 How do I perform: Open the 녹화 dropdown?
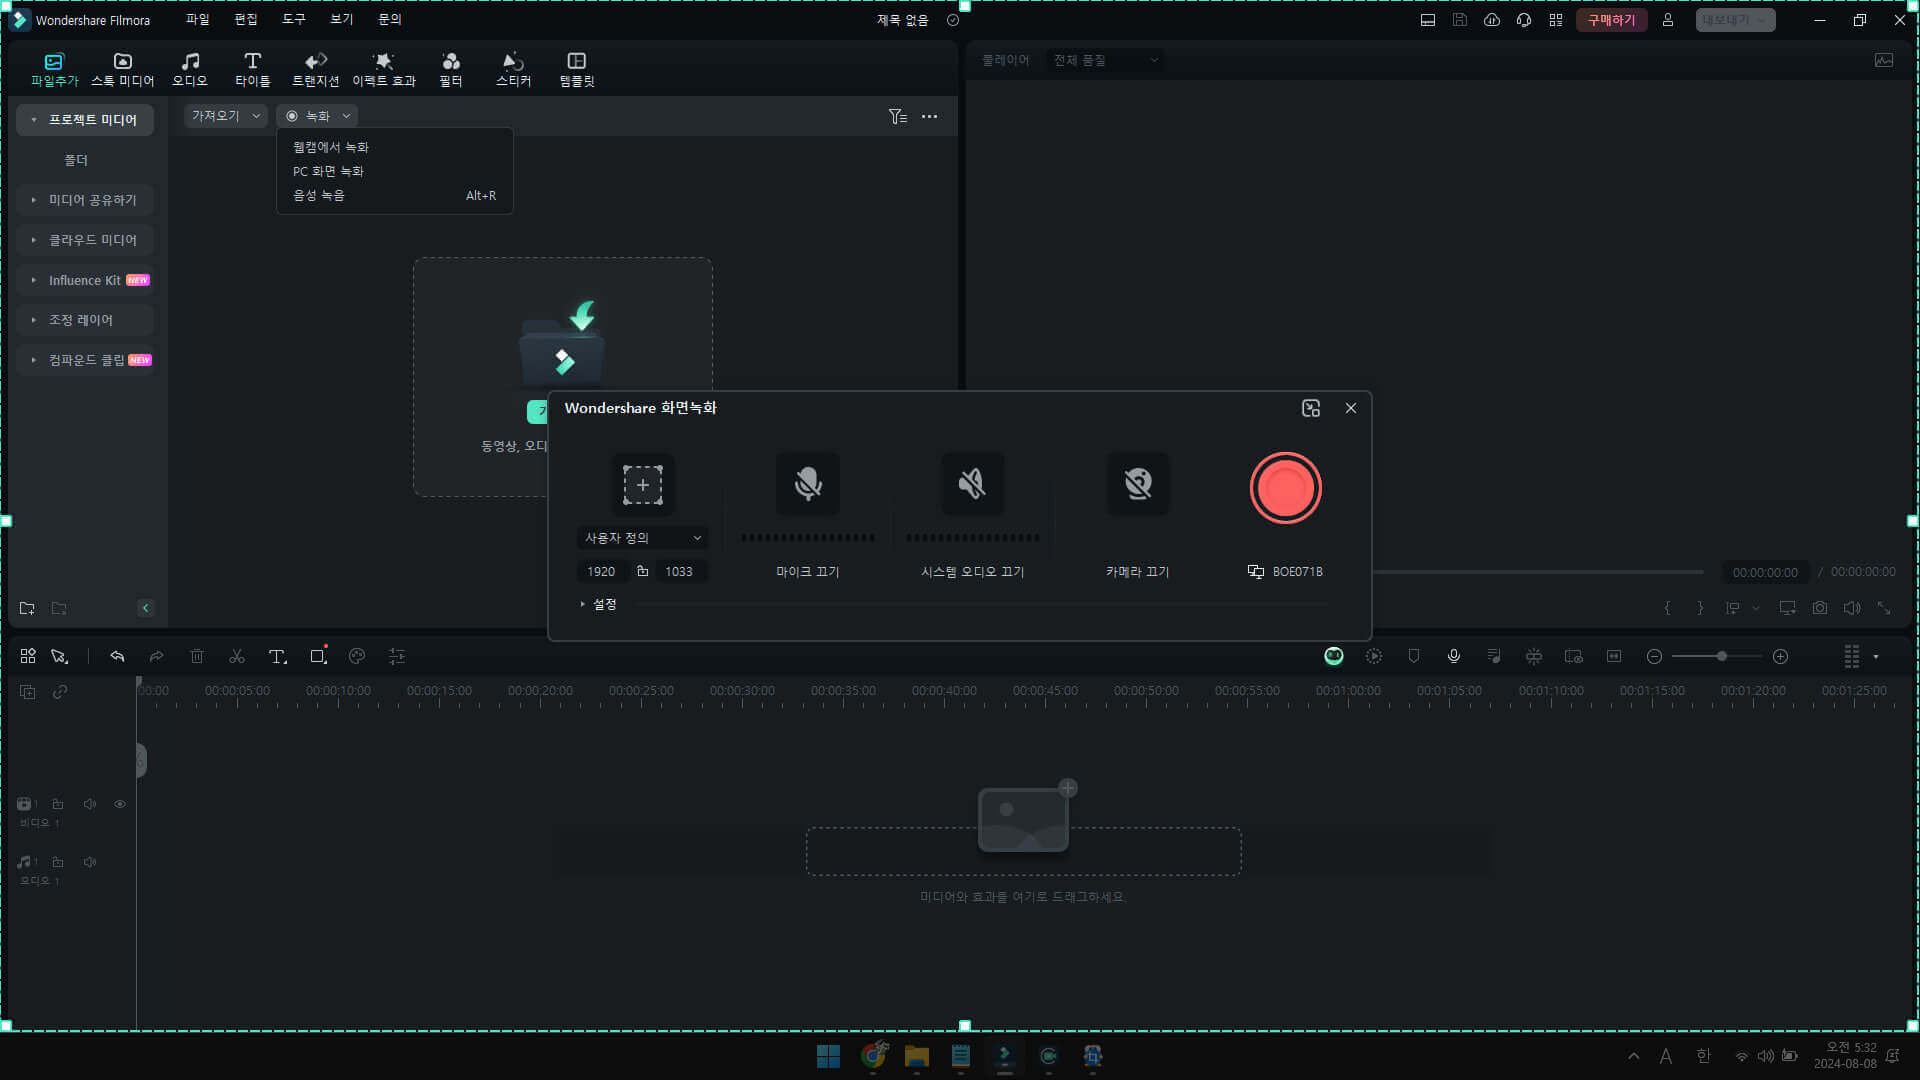click(x=317, y=116)
